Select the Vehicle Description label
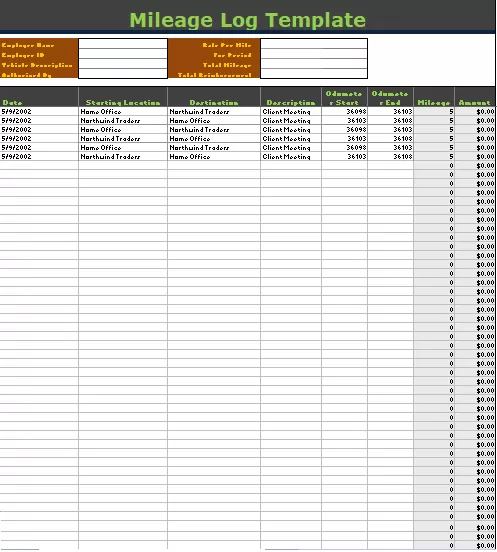Viewport: 497px width, 552px height. pos(37,65)
